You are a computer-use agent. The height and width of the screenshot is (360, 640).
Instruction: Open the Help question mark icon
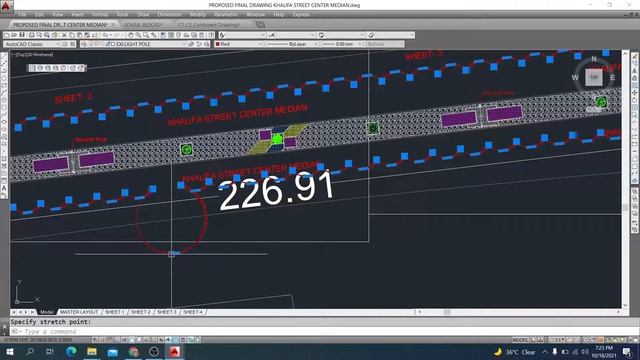(x=211, y=35)
